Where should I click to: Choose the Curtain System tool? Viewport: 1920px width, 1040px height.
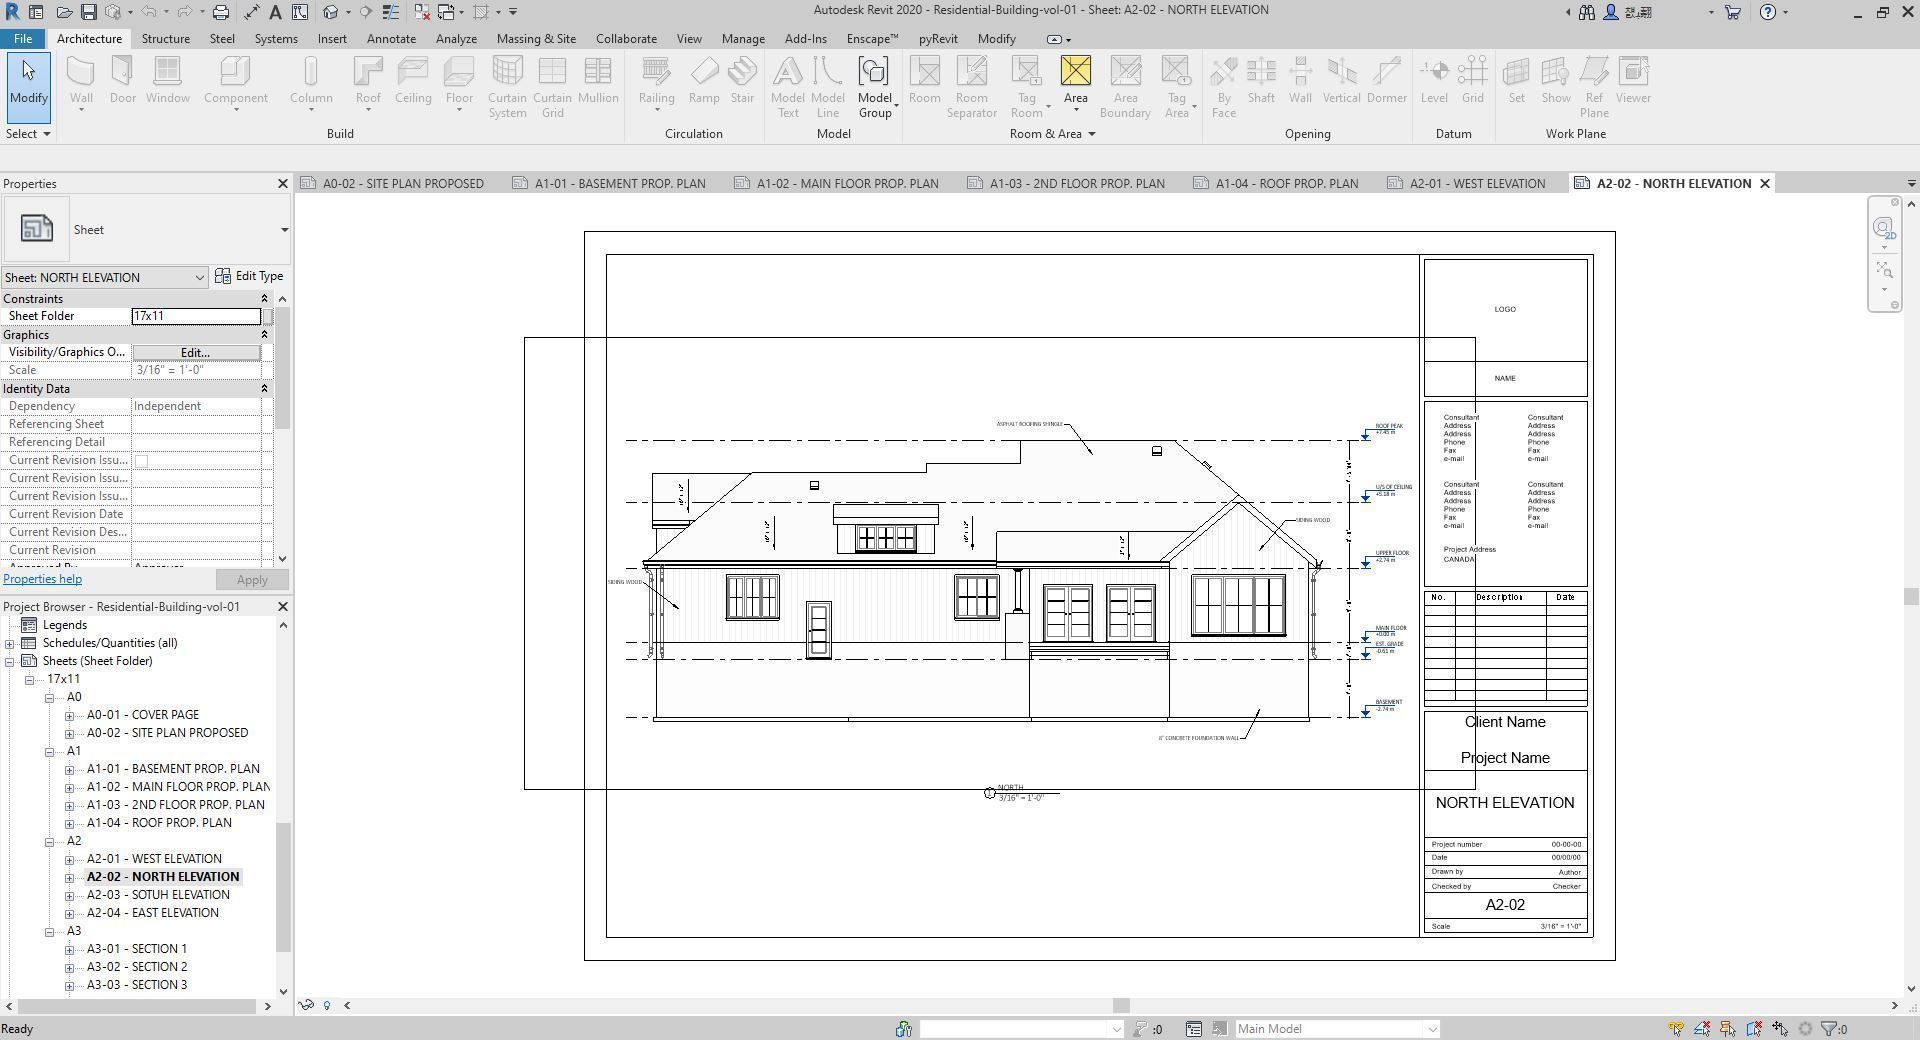507,87
